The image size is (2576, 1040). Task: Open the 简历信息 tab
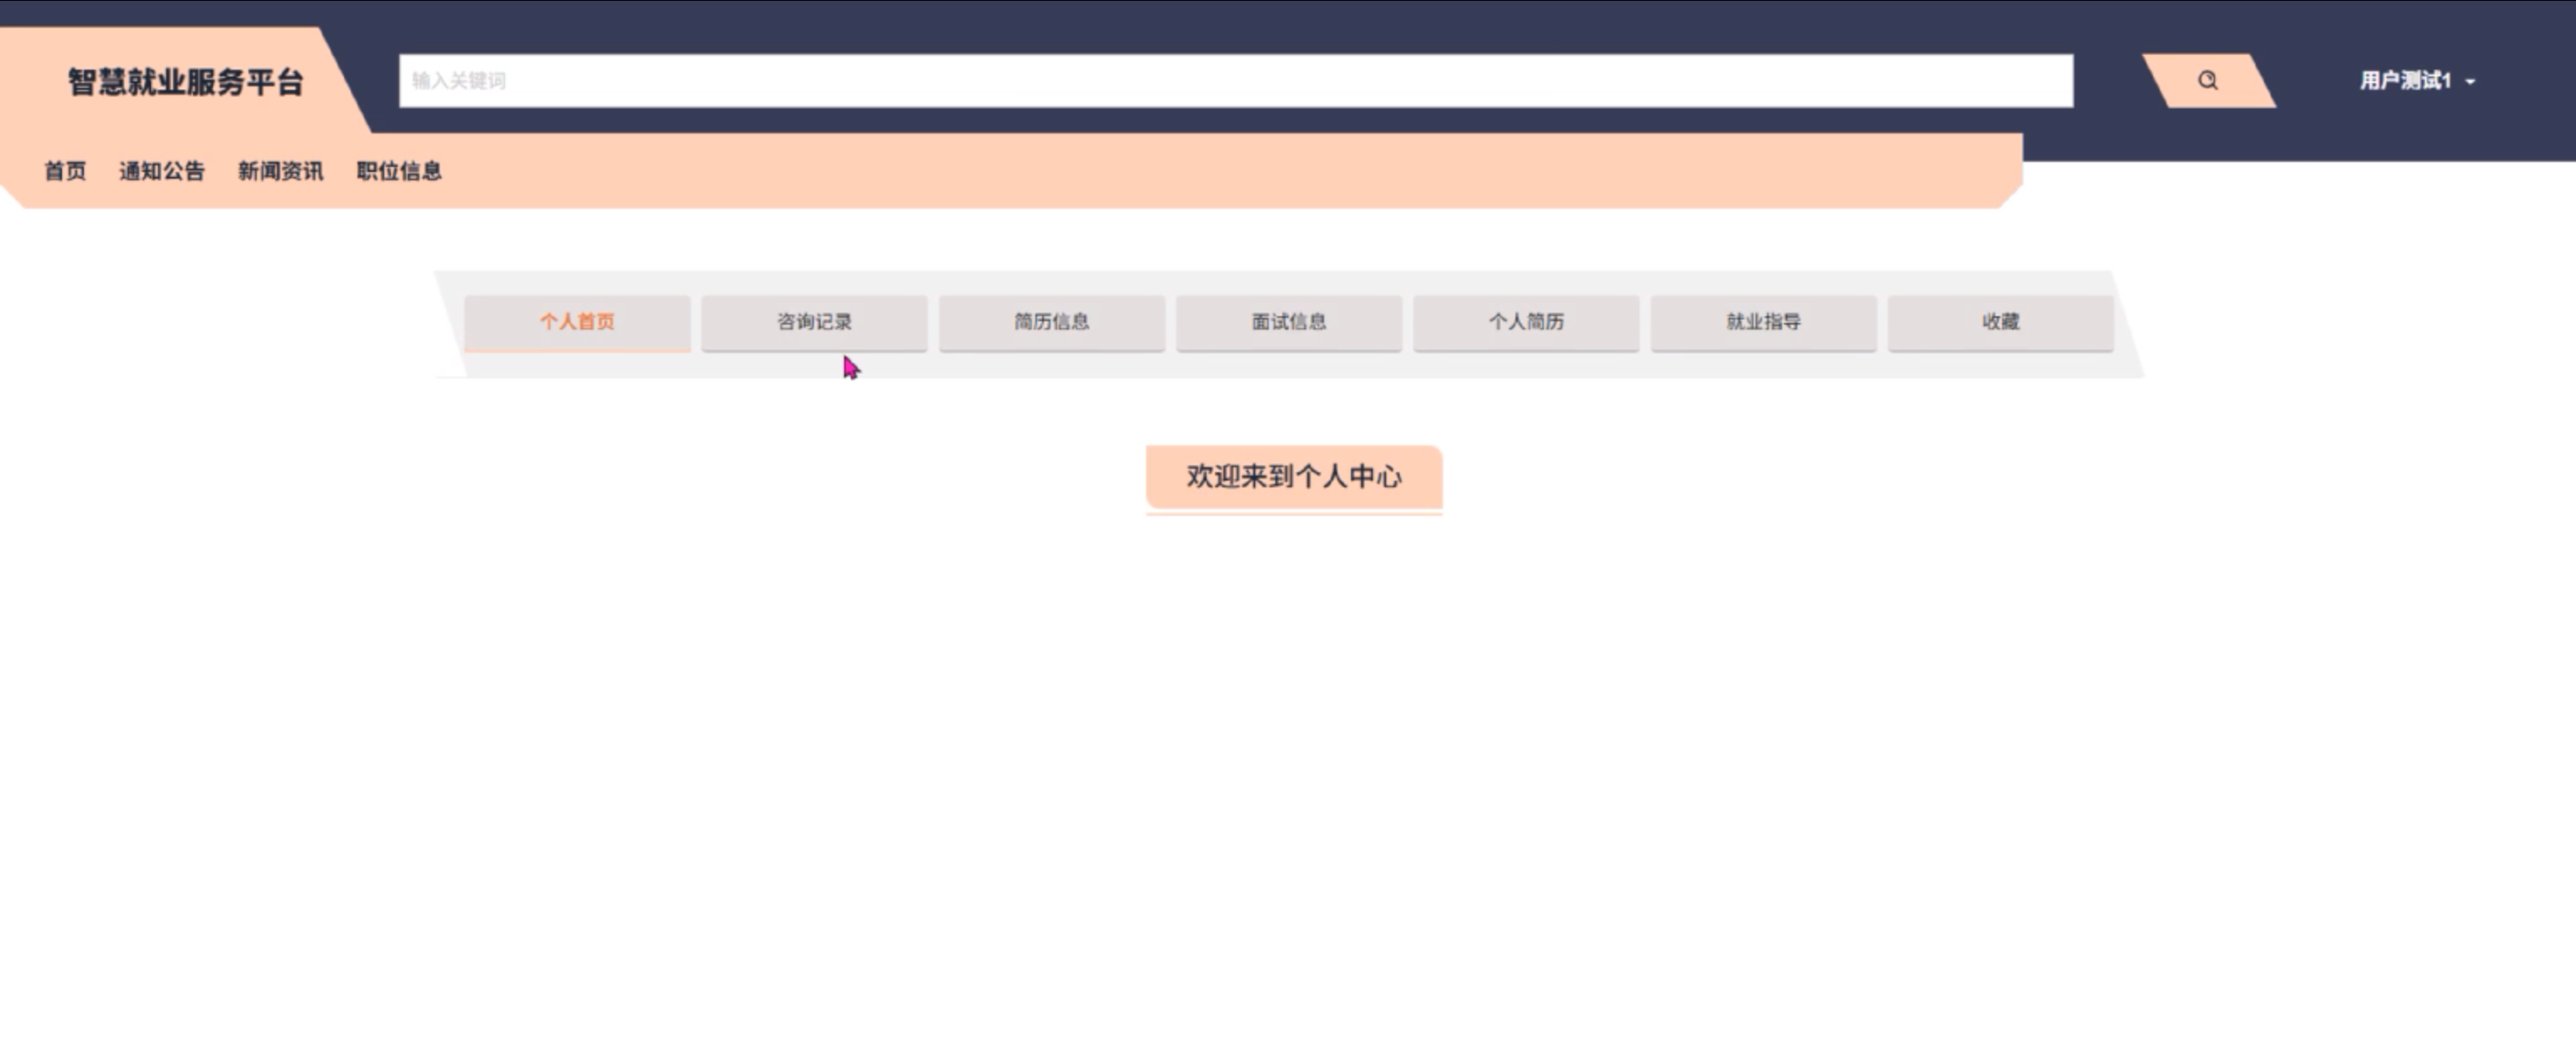click(x=1051, y=322)
